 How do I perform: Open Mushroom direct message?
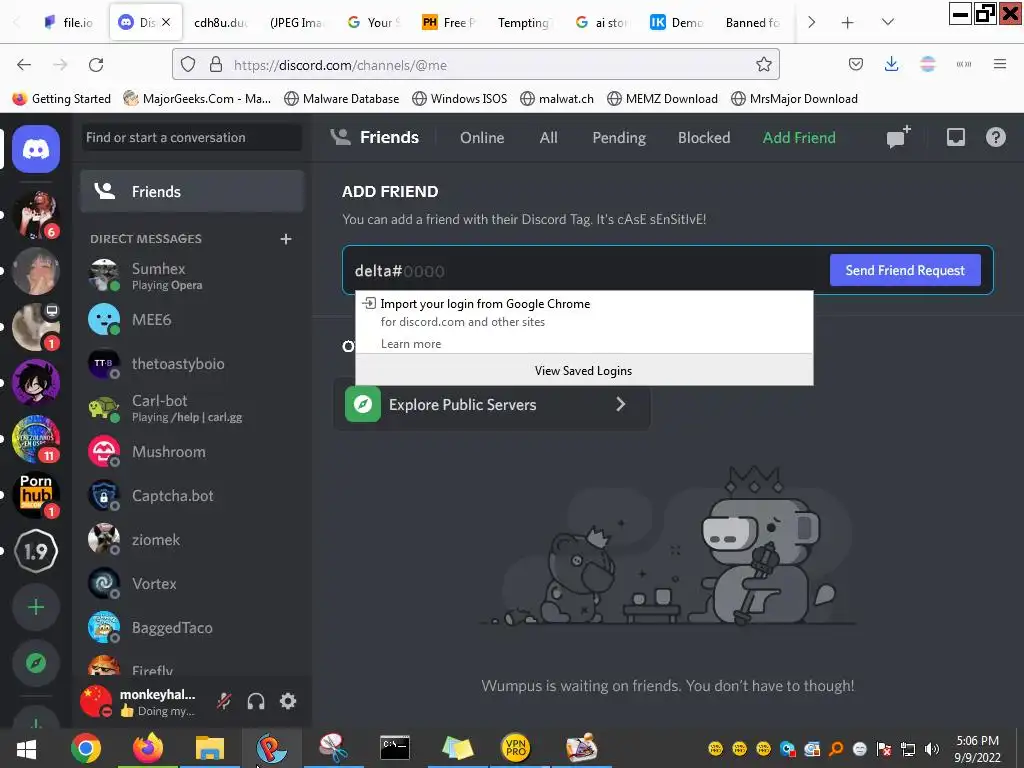pos(192,452)
